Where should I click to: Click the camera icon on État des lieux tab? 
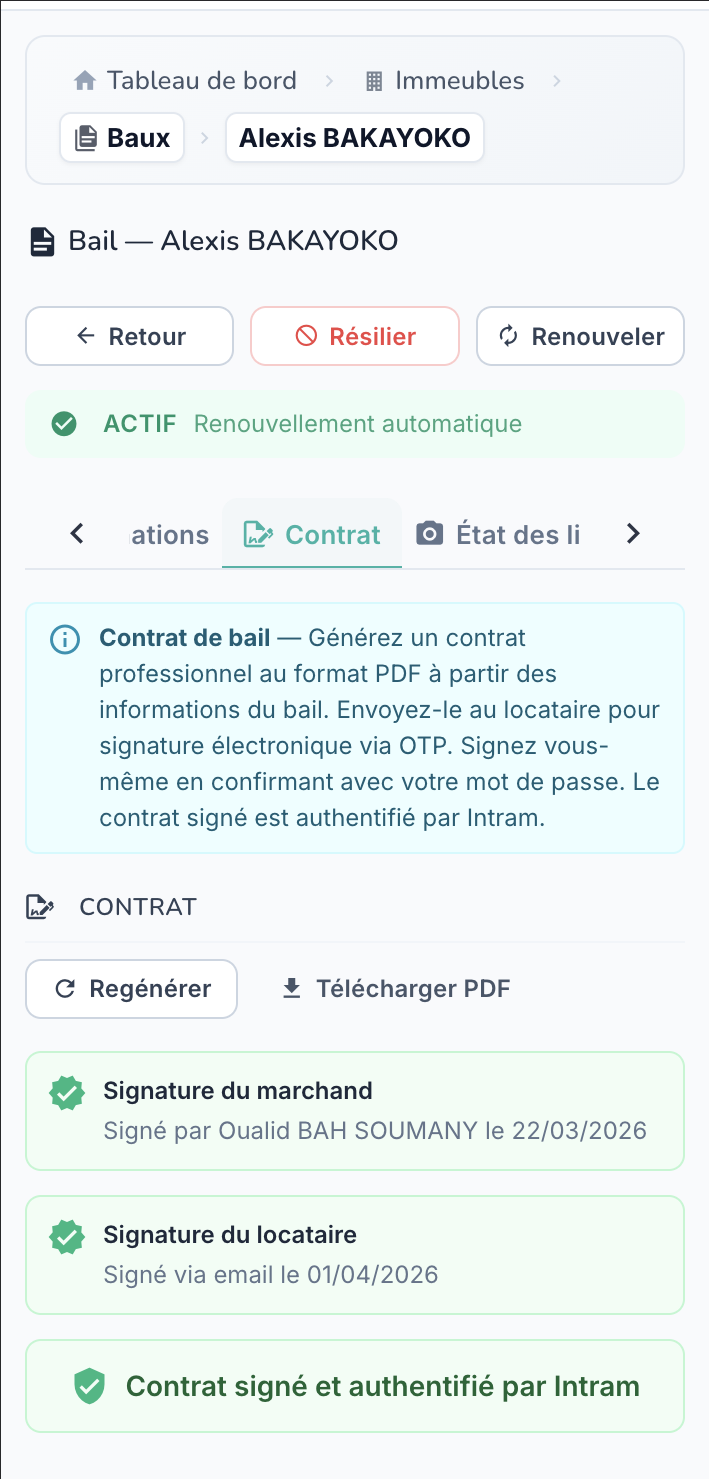(430, 534)
